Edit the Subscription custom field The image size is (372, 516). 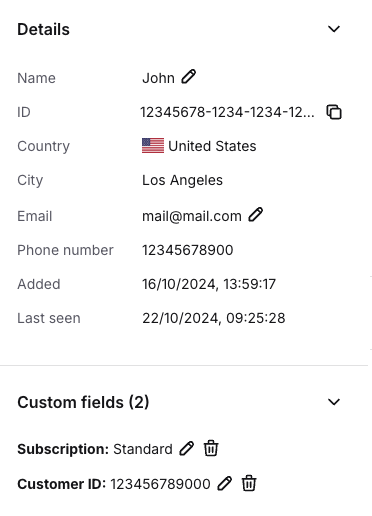(187, 448)
